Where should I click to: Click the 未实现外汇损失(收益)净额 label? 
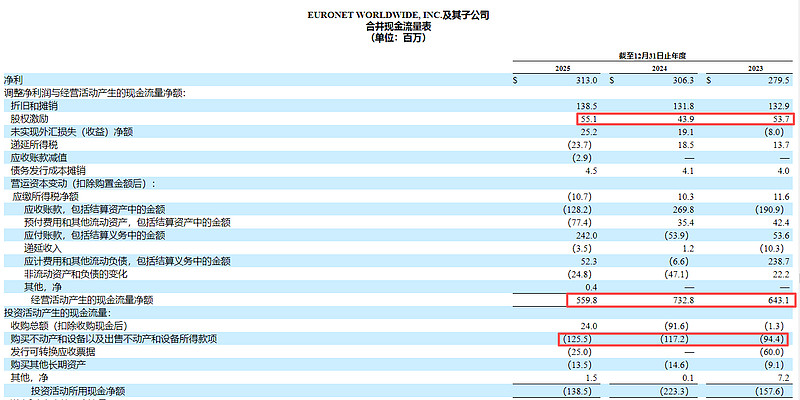pyautogui.click(x=72, y=132)
